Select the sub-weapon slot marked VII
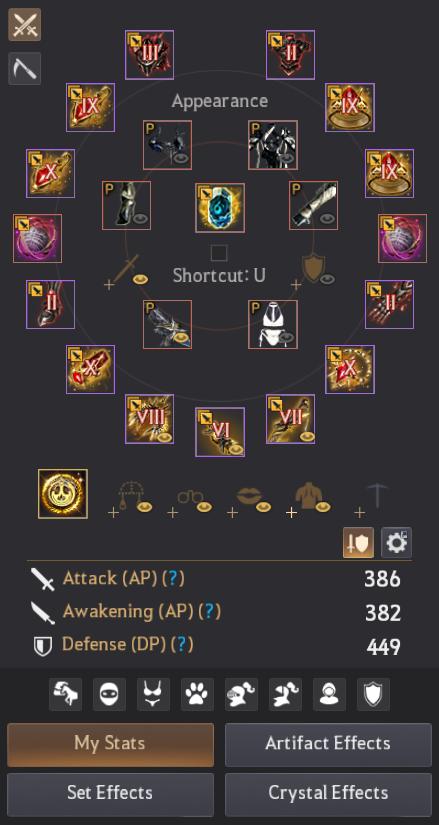Screen dimensions: 439x825 coord(291,419)
